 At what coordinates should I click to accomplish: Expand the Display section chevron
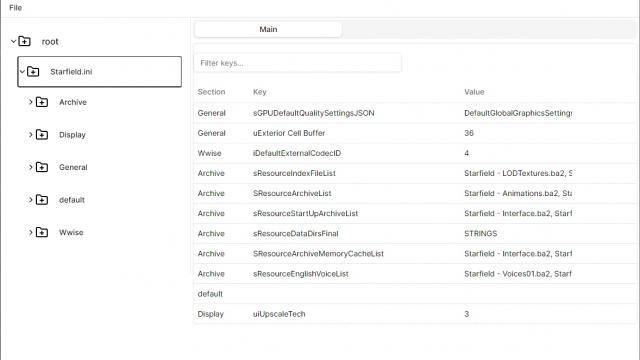pyautogui.click(x=31, y=135)
